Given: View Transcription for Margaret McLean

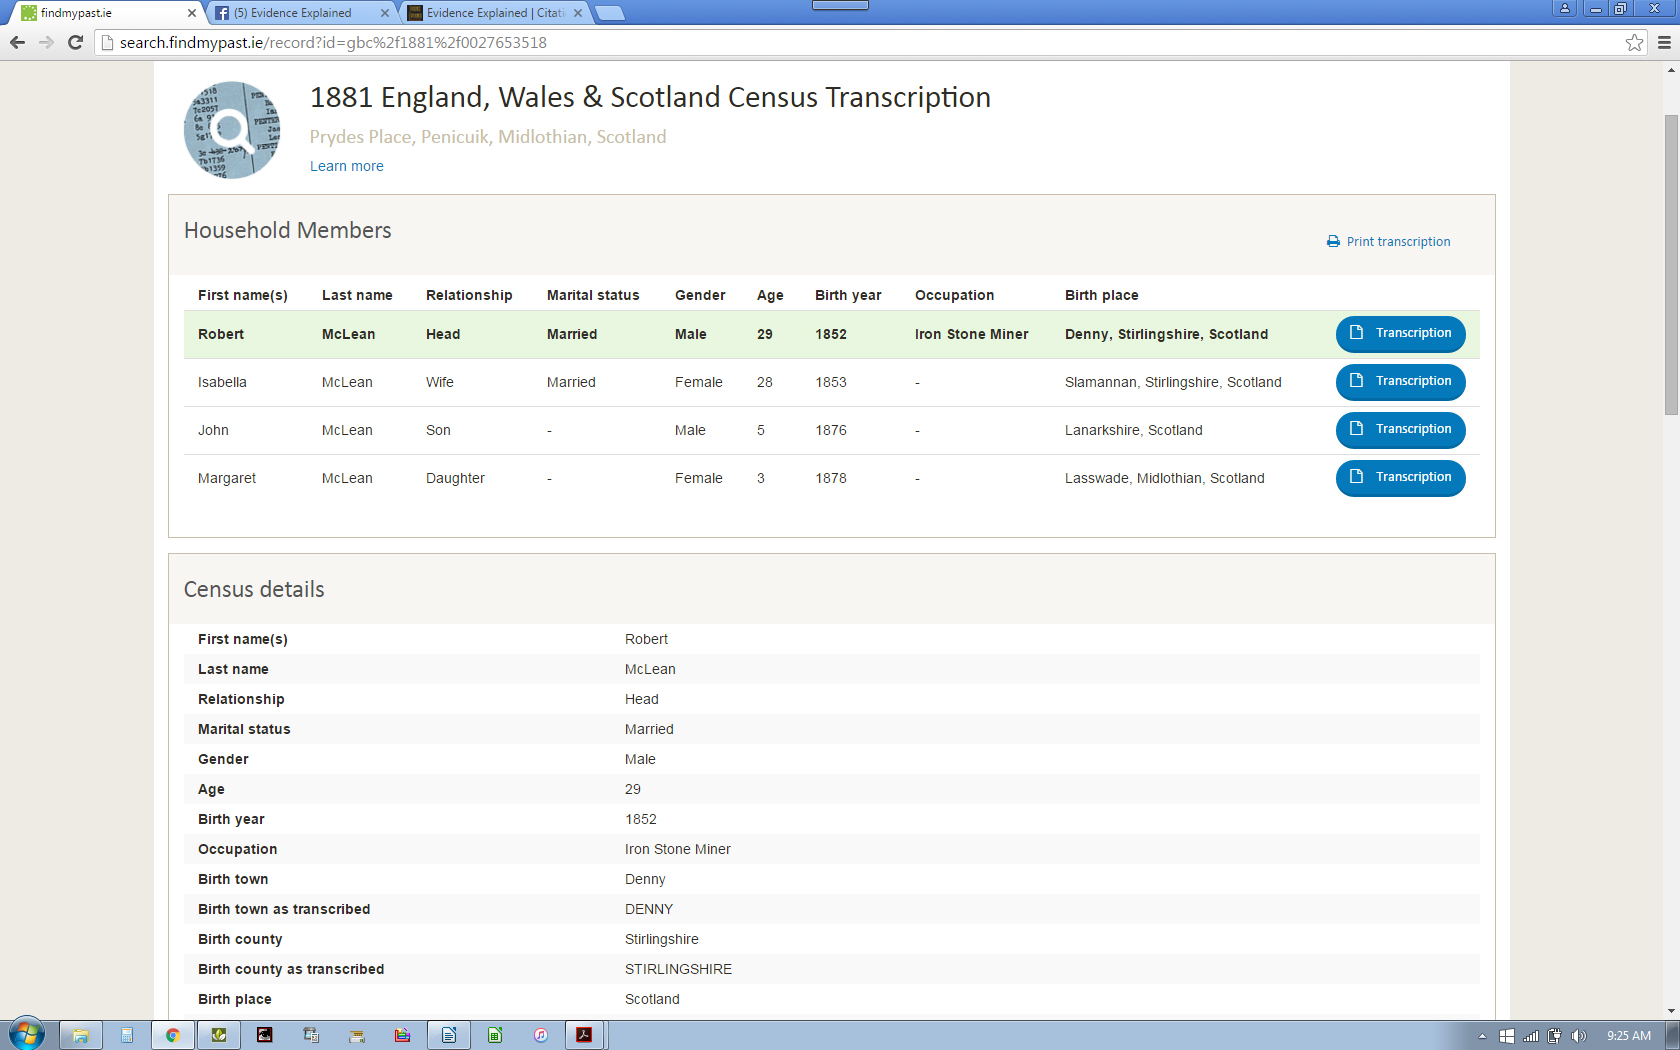Looking at the screenshot, I should point(1400,478).
